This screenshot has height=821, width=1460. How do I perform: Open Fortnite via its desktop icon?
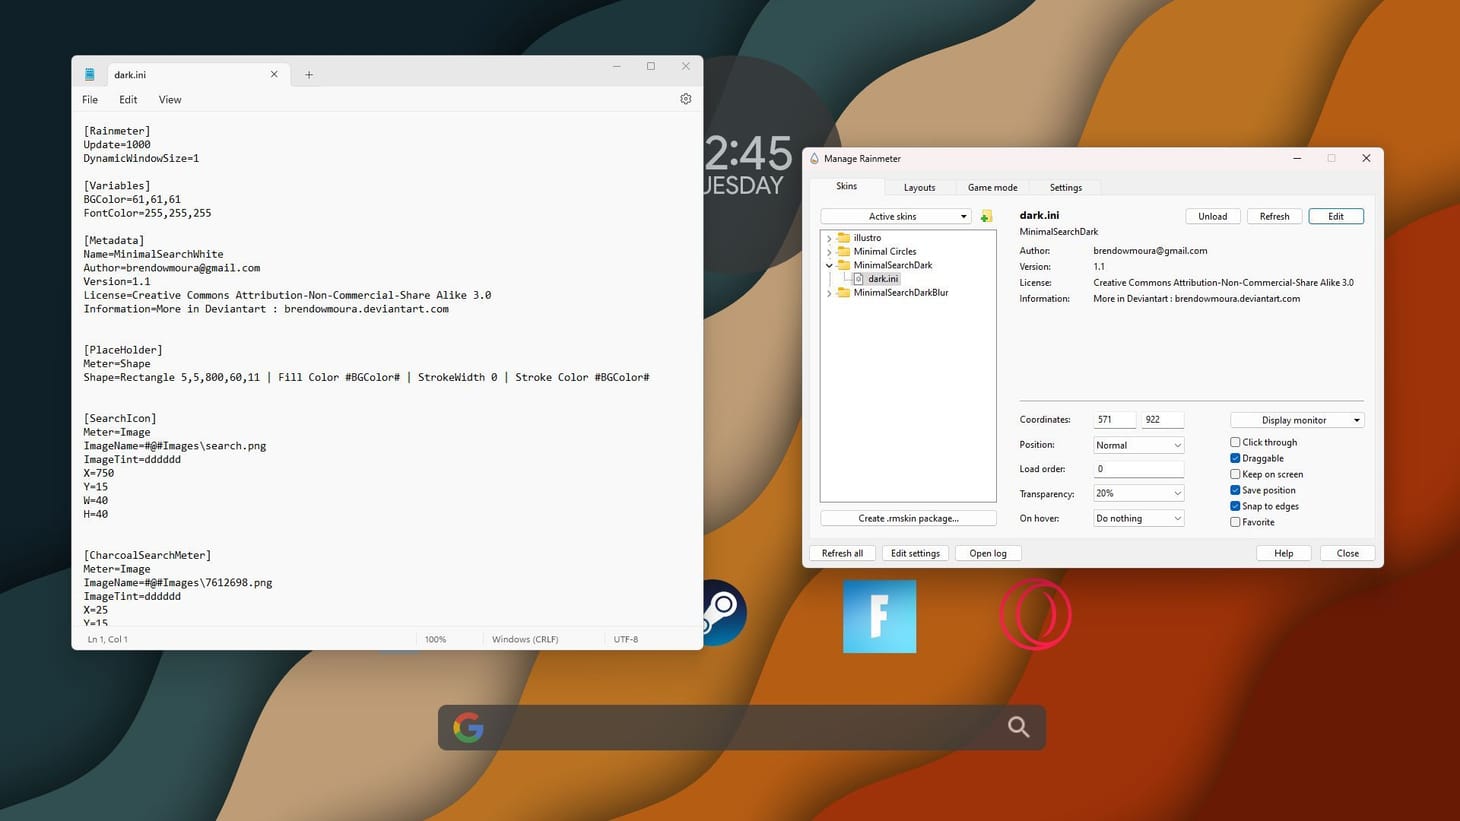click(x=879, y=616)
